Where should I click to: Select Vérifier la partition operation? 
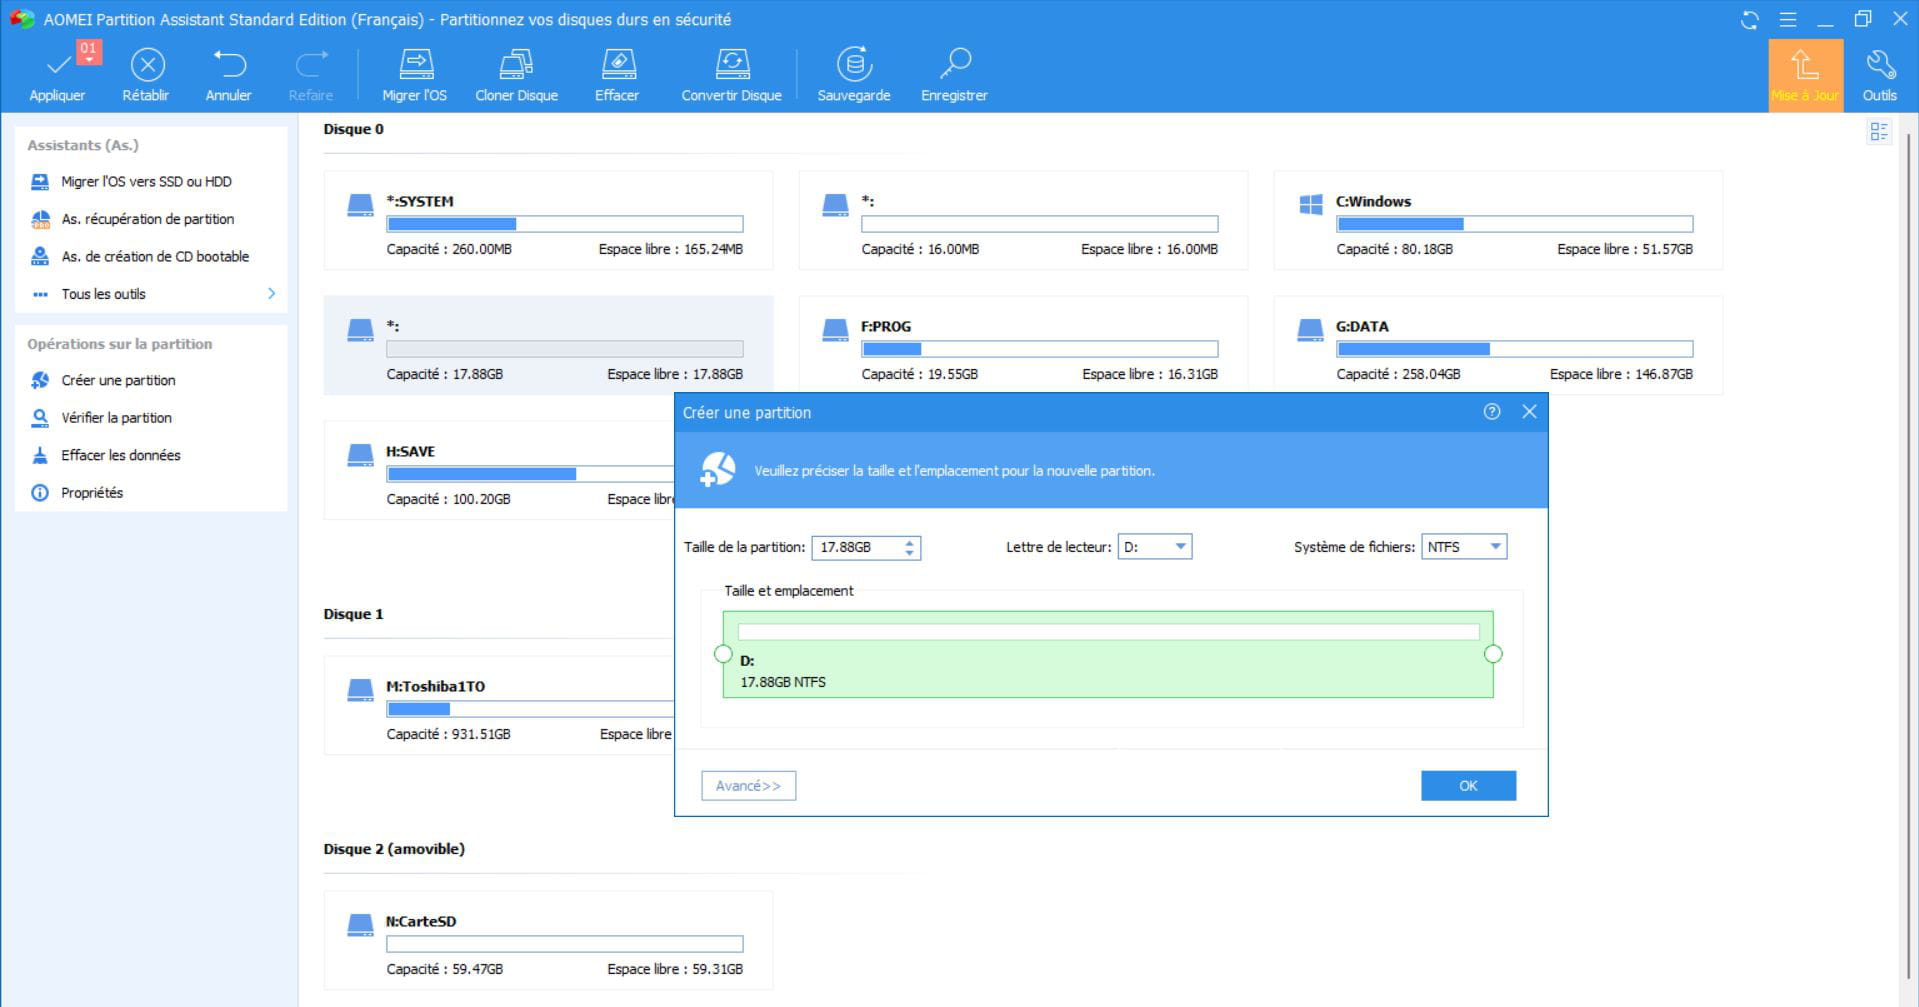coord(116,418)
